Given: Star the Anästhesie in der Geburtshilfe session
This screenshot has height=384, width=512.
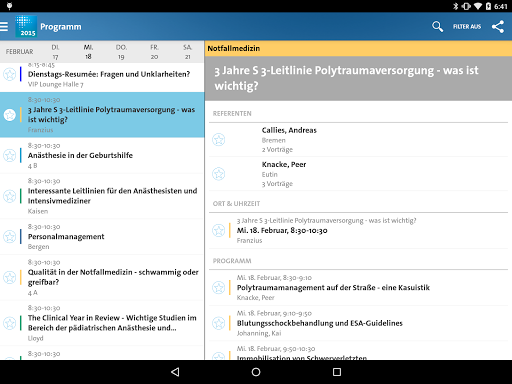Looking at the screenshot, I should (x=10, y=155).
